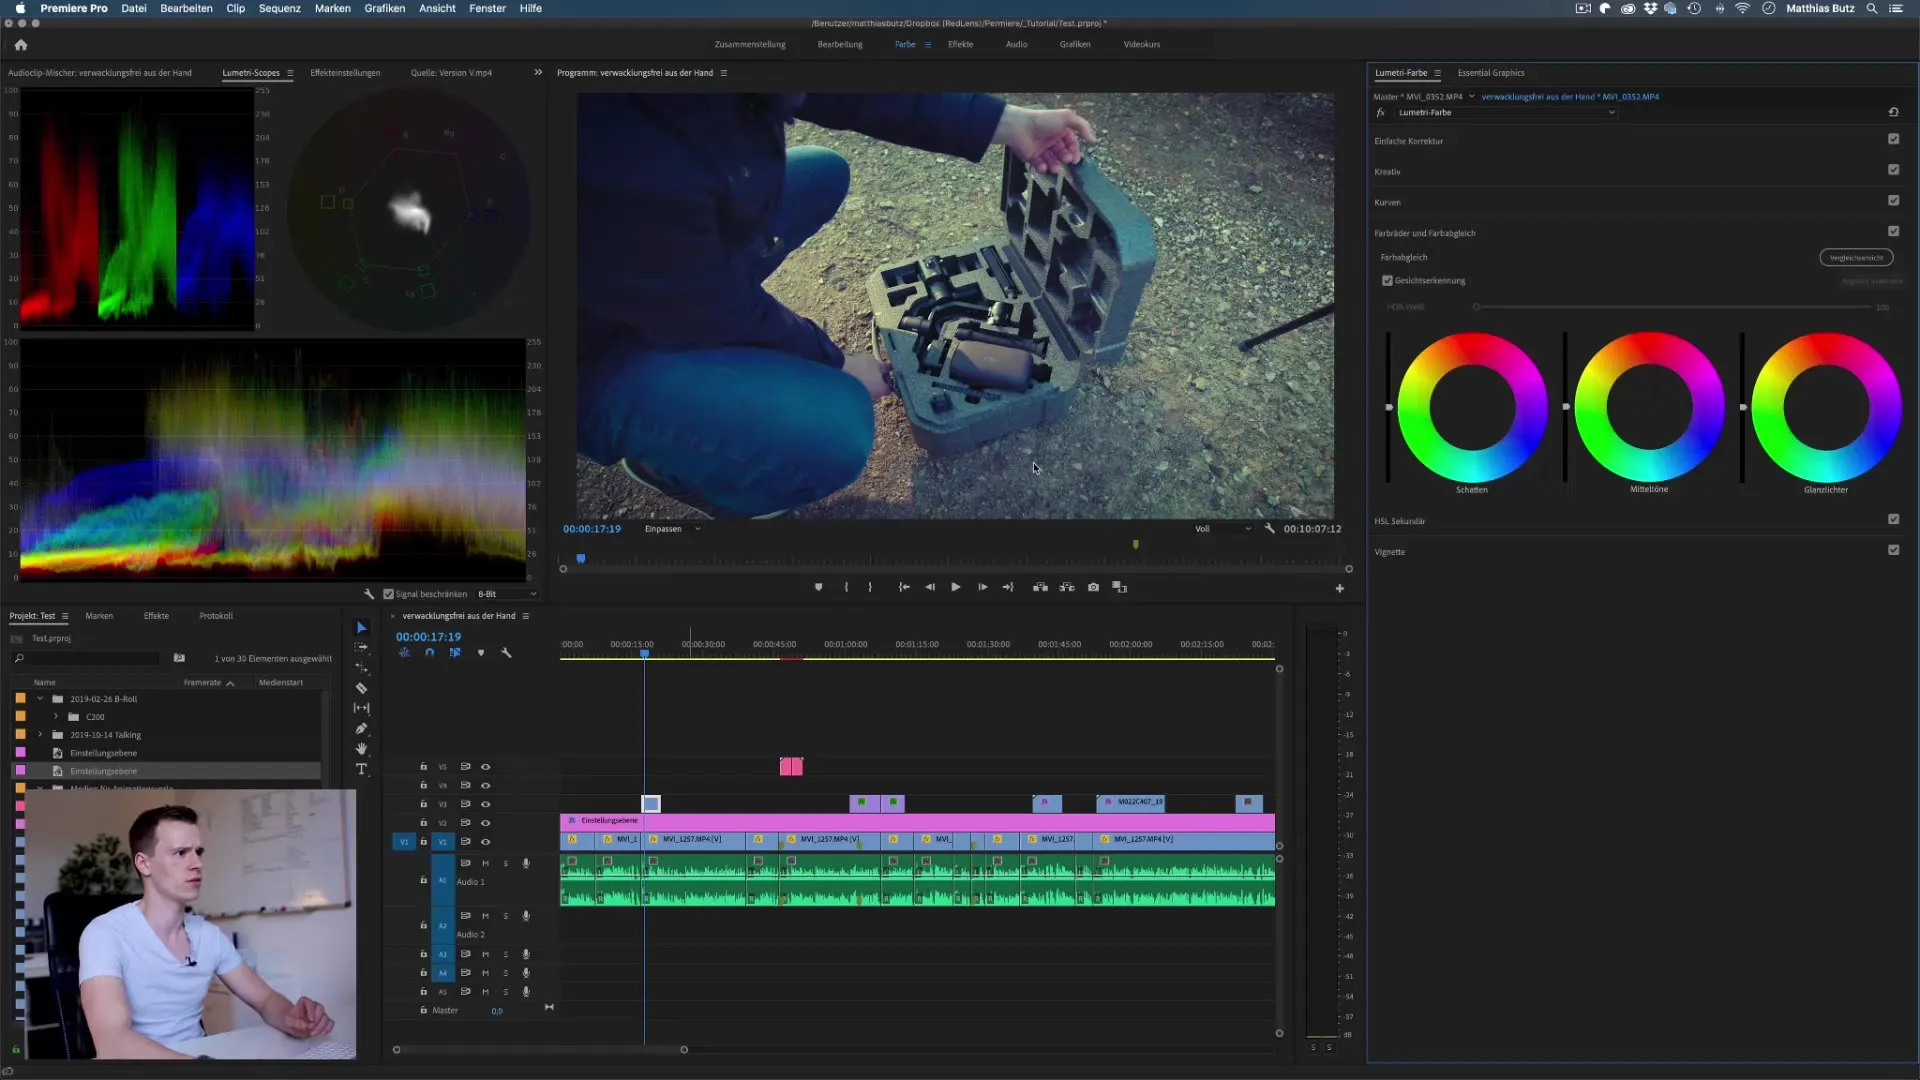Play the sequence in Program monitor
The height and width of the screenshot is (1080, 1920).
[x=956, y=587]
